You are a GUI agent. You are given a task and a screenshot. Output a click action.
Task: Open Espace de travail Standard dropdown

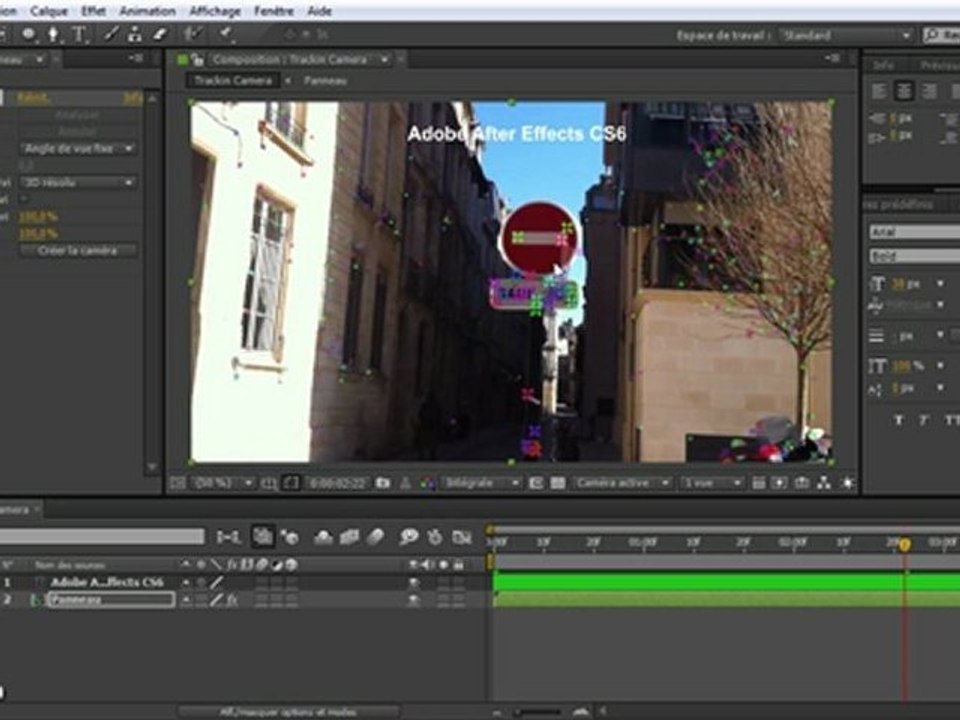pyautogui.click(x=846, y=36)
